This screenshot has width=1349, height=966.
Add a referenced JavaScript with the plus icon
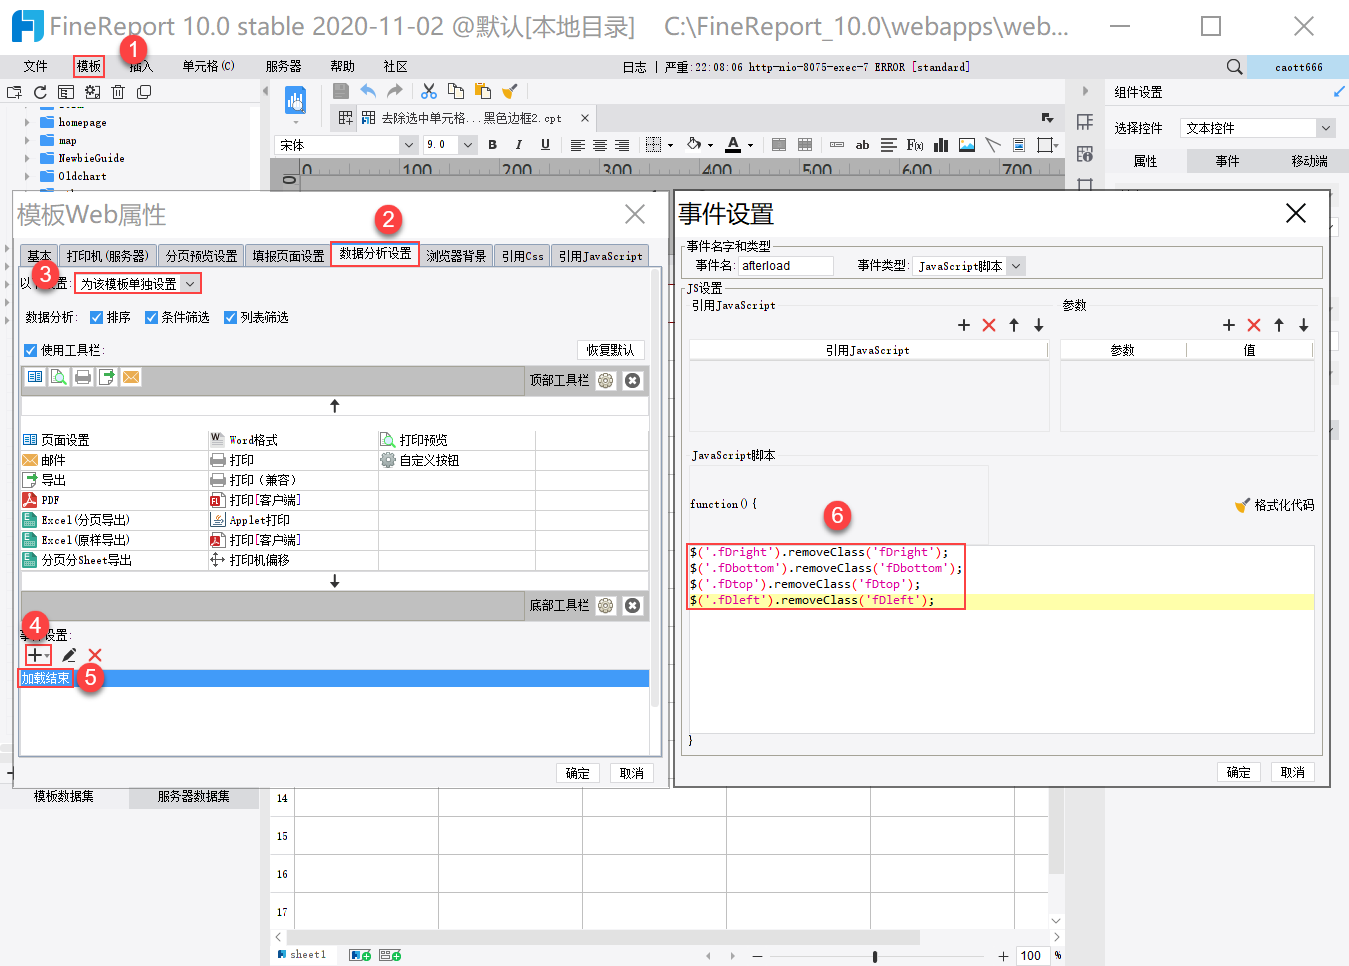(x=964, y=325)
